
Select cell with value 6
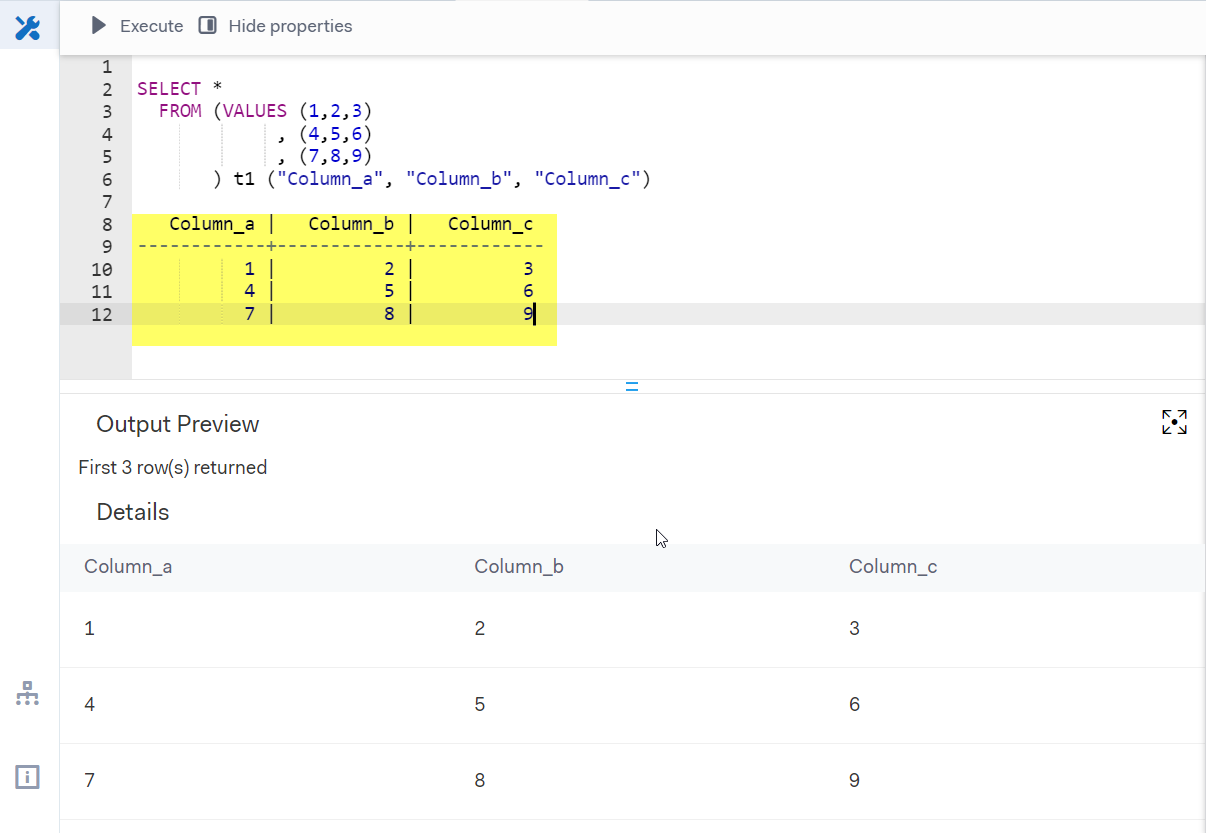[855, 705]
